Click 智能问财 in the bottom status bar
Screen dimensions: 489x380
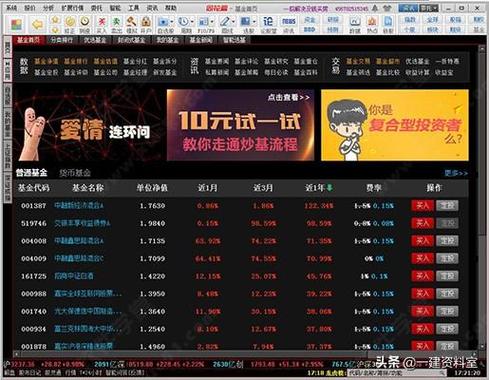pos(125,373)
